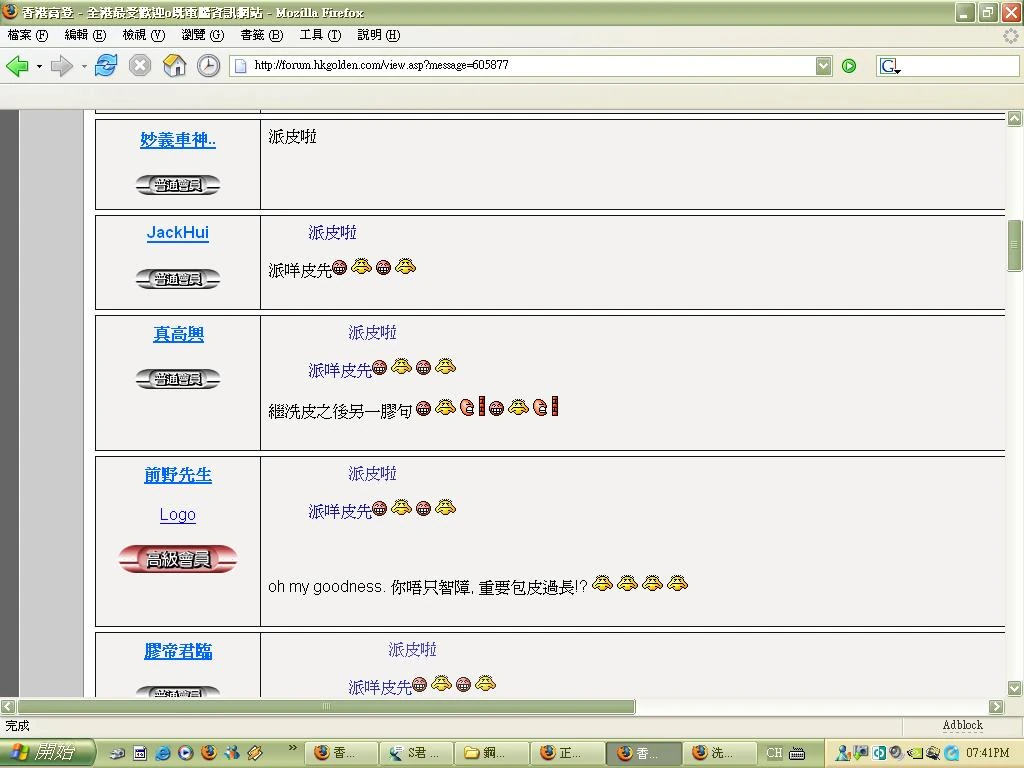1024x768 pixels.
Task: Switch to the 正... Firefox taskbar window
Action: [566, 753]
